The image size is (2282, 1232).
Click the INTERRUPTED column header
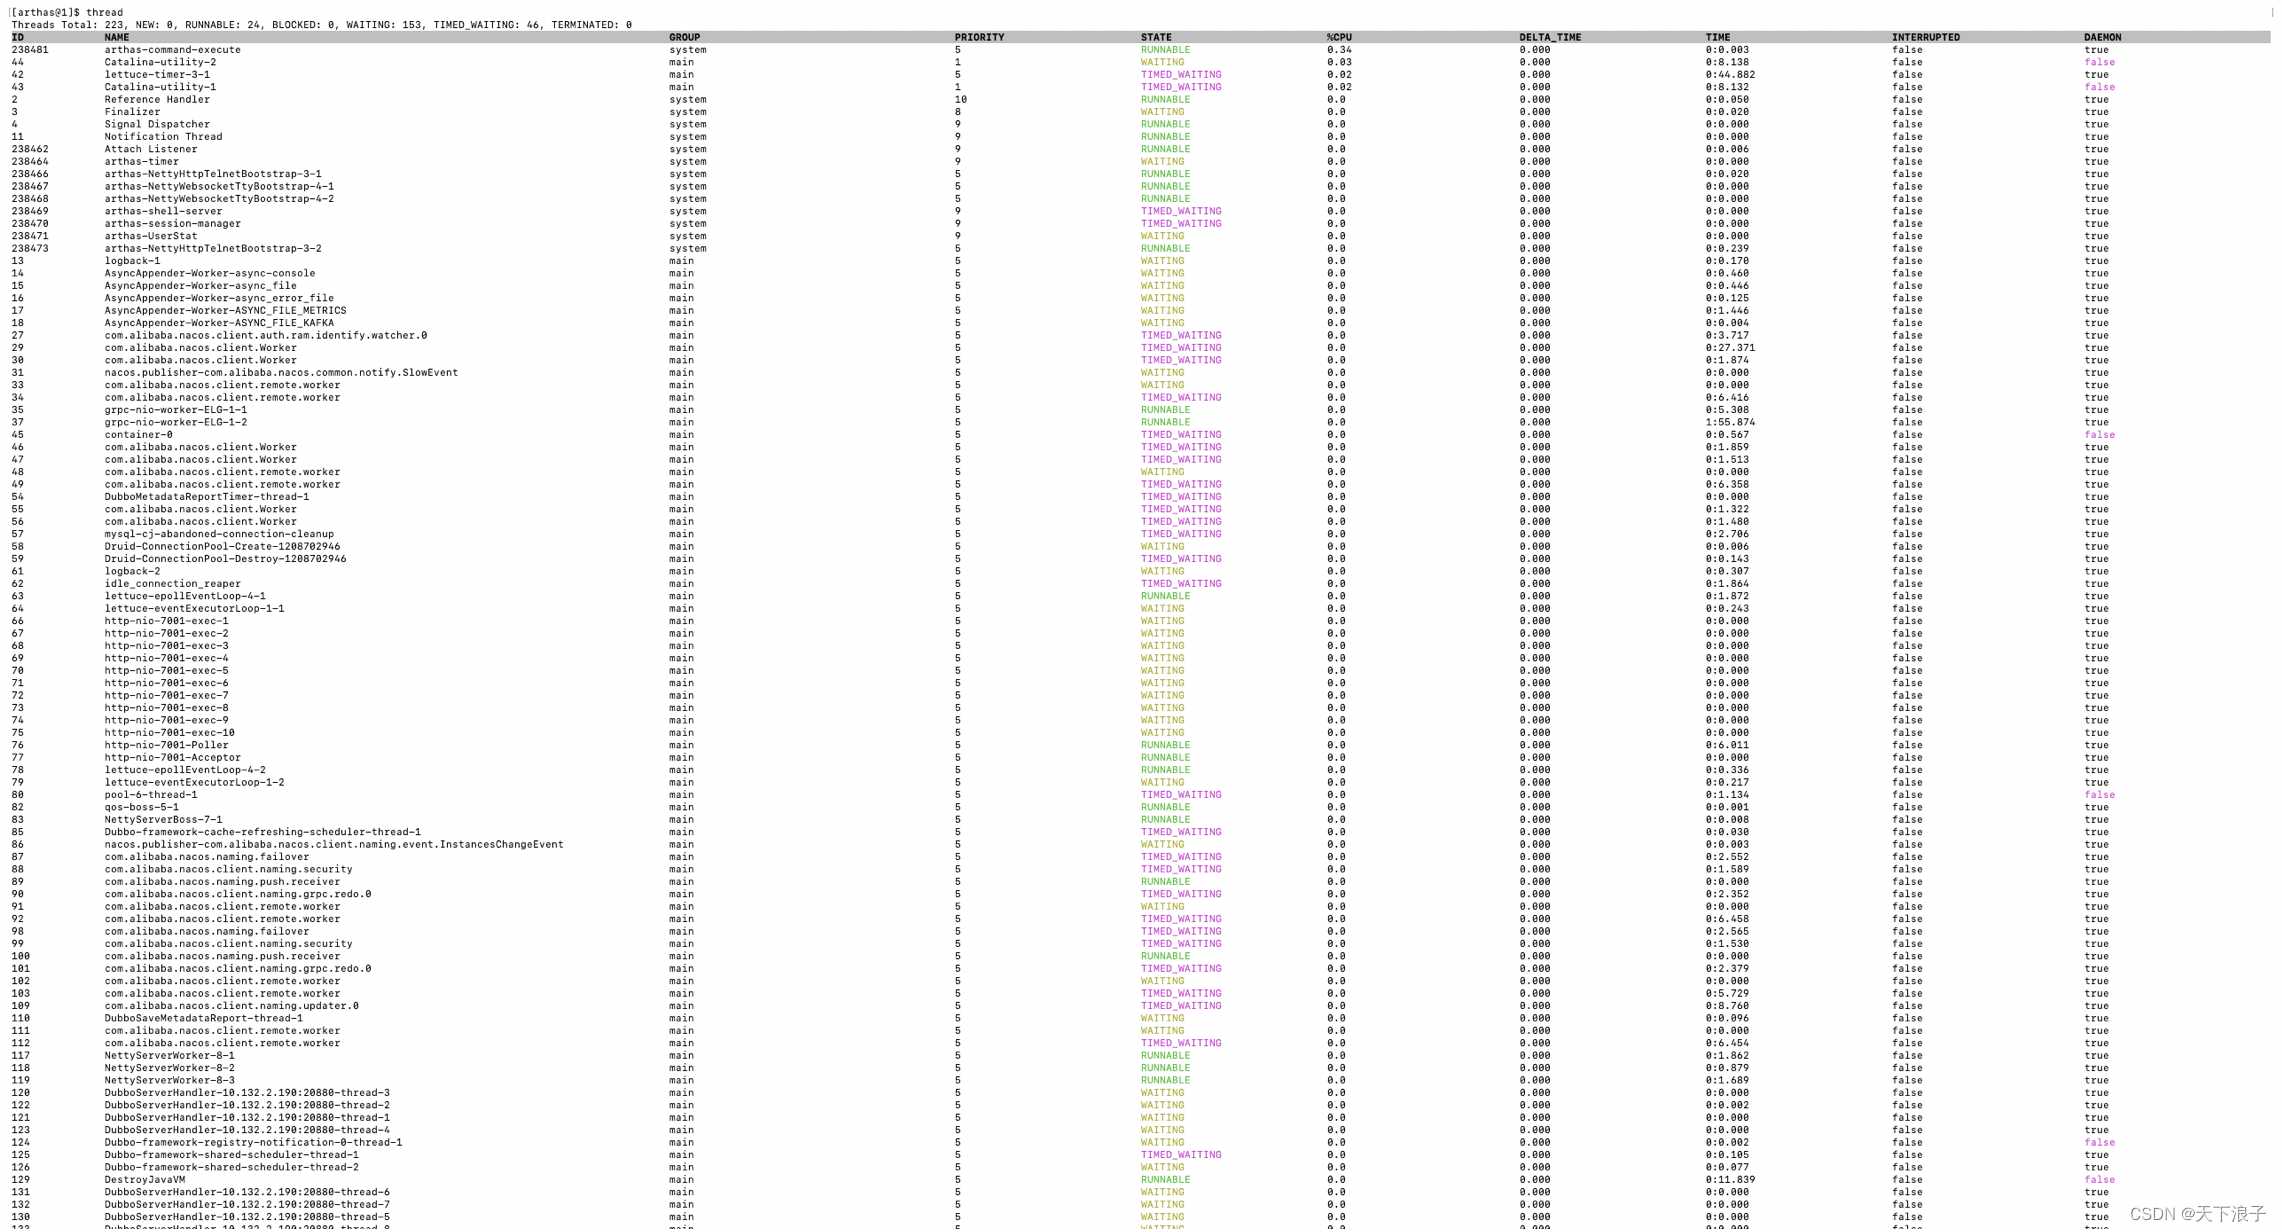click(1926, 37)
